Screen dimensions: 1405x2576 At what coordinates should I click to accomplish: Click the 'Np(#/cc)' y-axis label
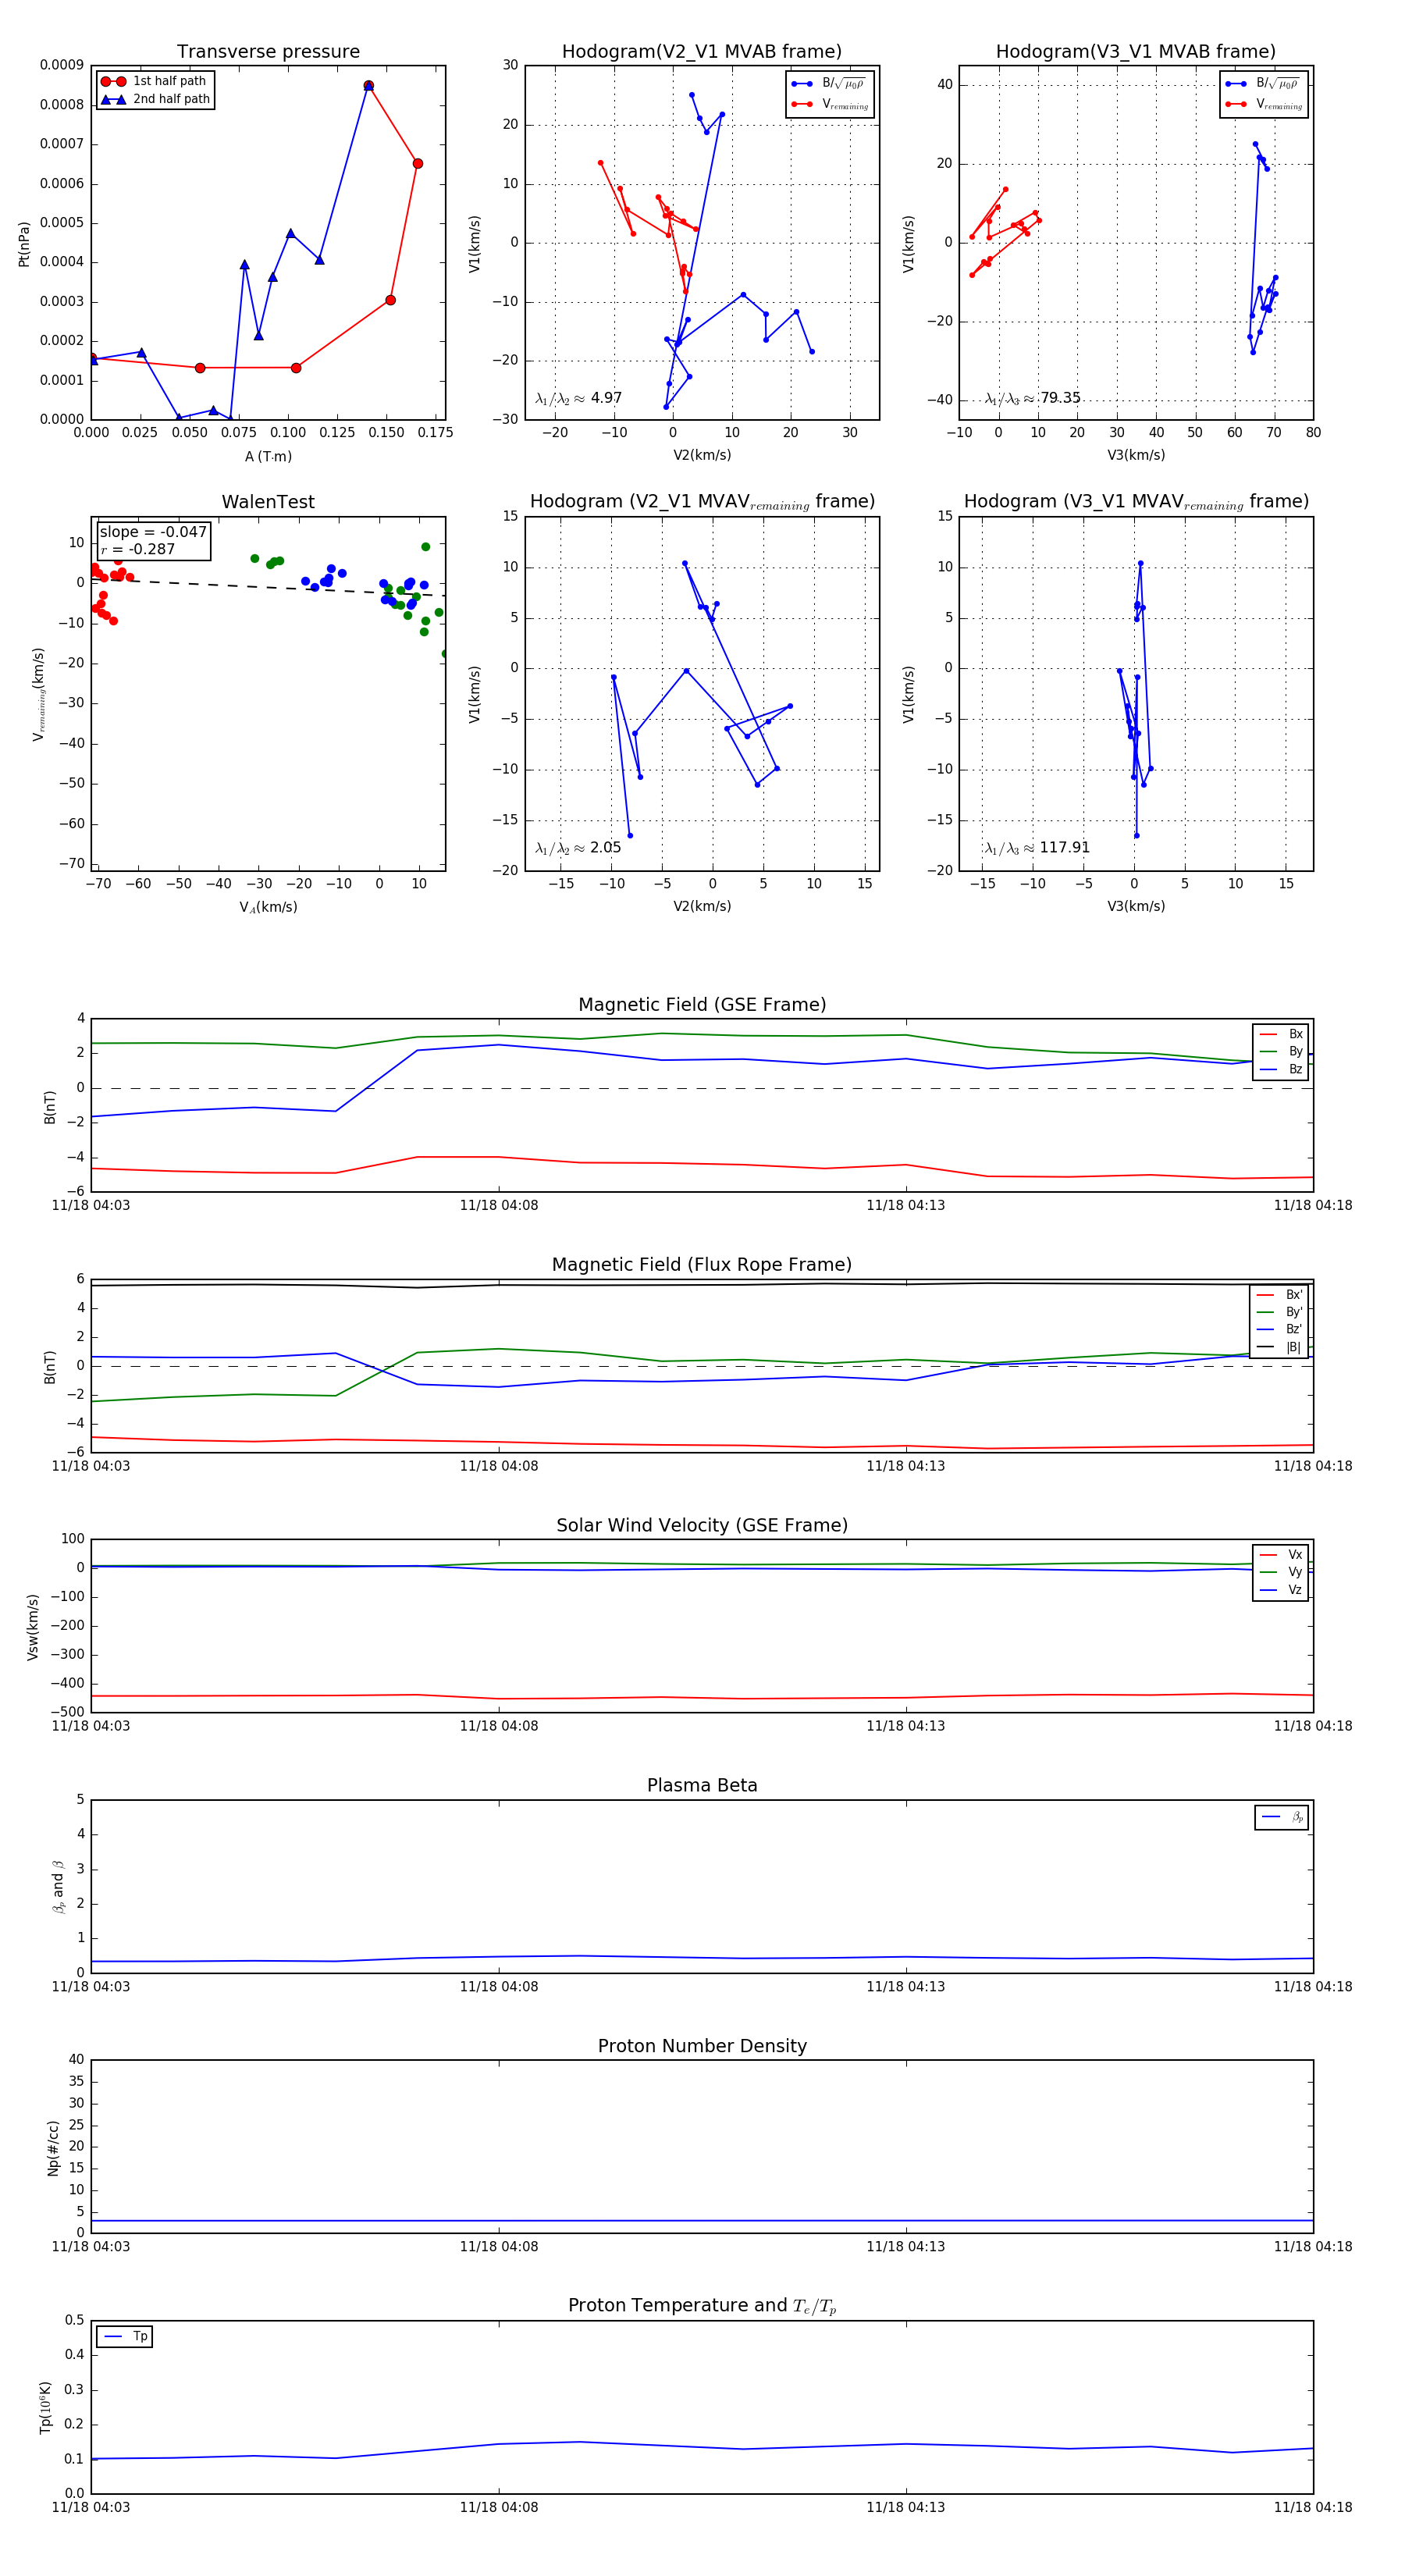coord(53,2148)
